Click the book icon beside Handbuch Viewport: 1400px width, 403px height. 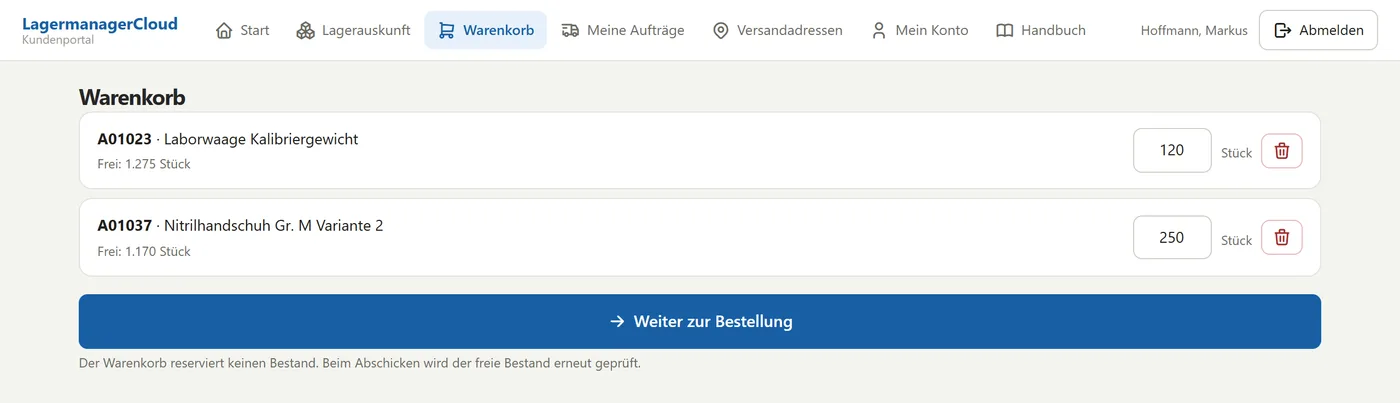coord(1005,30)
